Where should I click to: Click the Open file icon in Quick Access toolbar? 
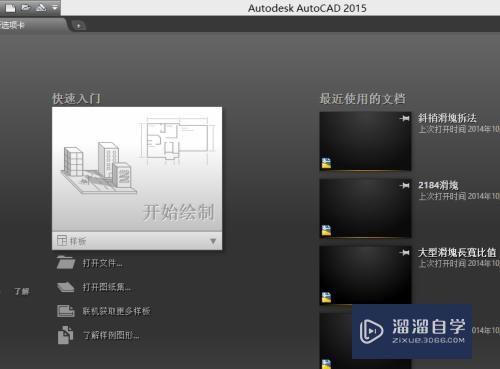pyautogui.click(x=26, y=7)
